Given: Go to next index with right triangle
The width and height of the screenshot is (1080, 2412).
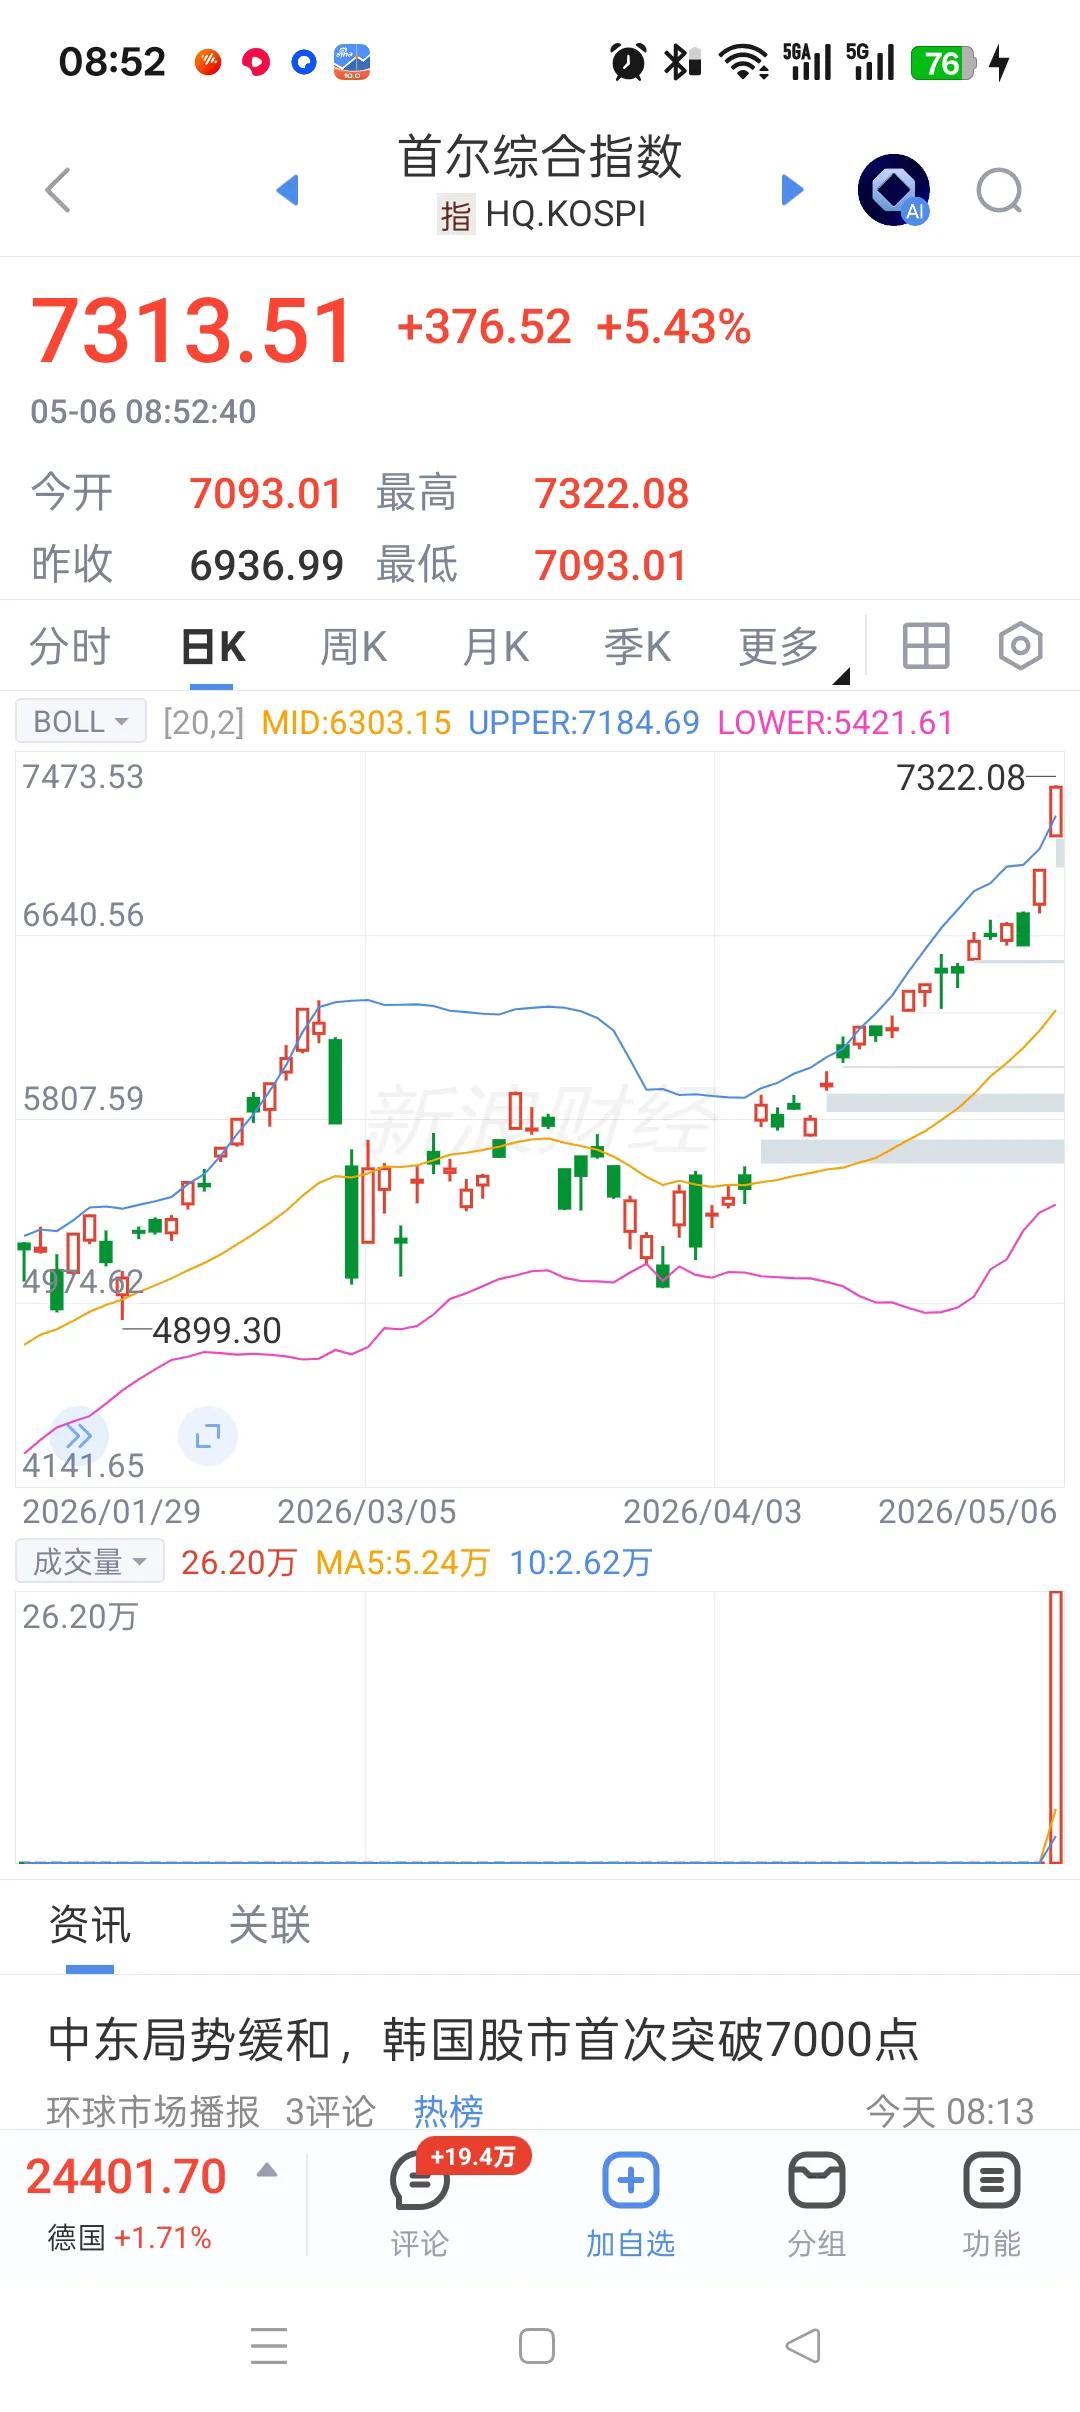Looking at the screenshot, I should click(x=792, y=190).
